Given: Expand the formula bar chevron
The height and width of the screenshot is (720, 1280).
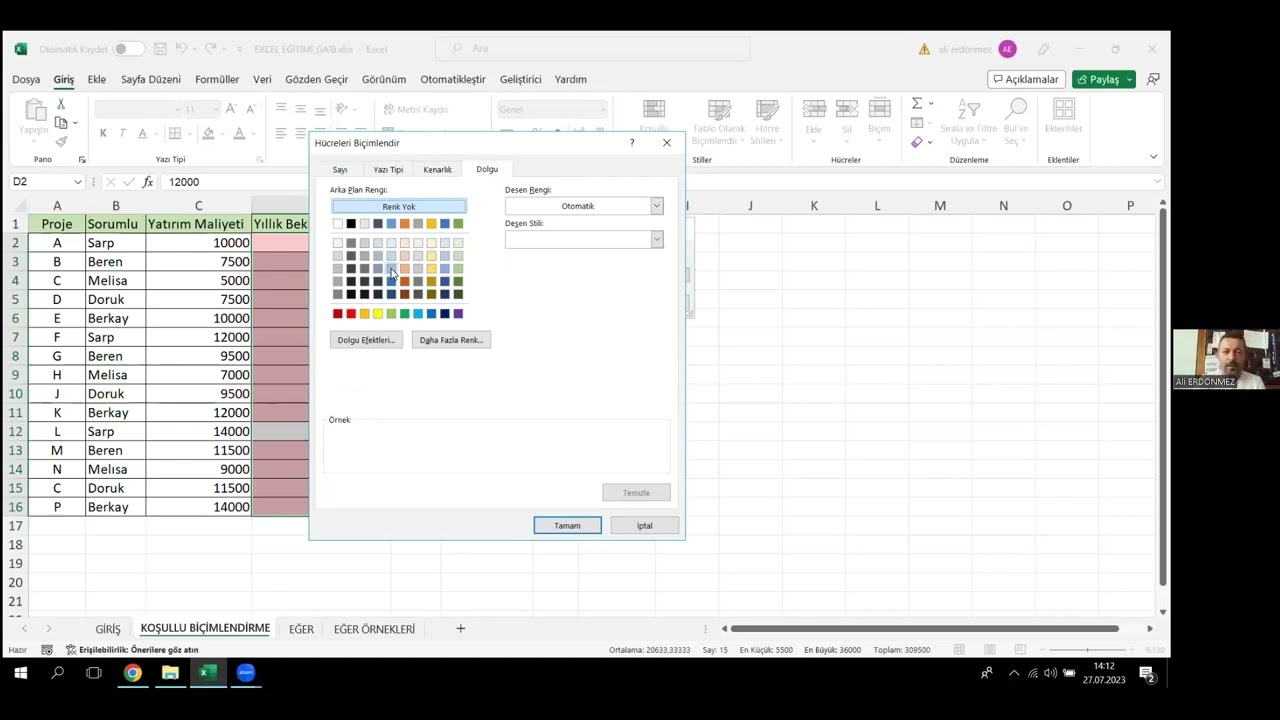Looking at the screenshot, I should [x=1157, y=182].
